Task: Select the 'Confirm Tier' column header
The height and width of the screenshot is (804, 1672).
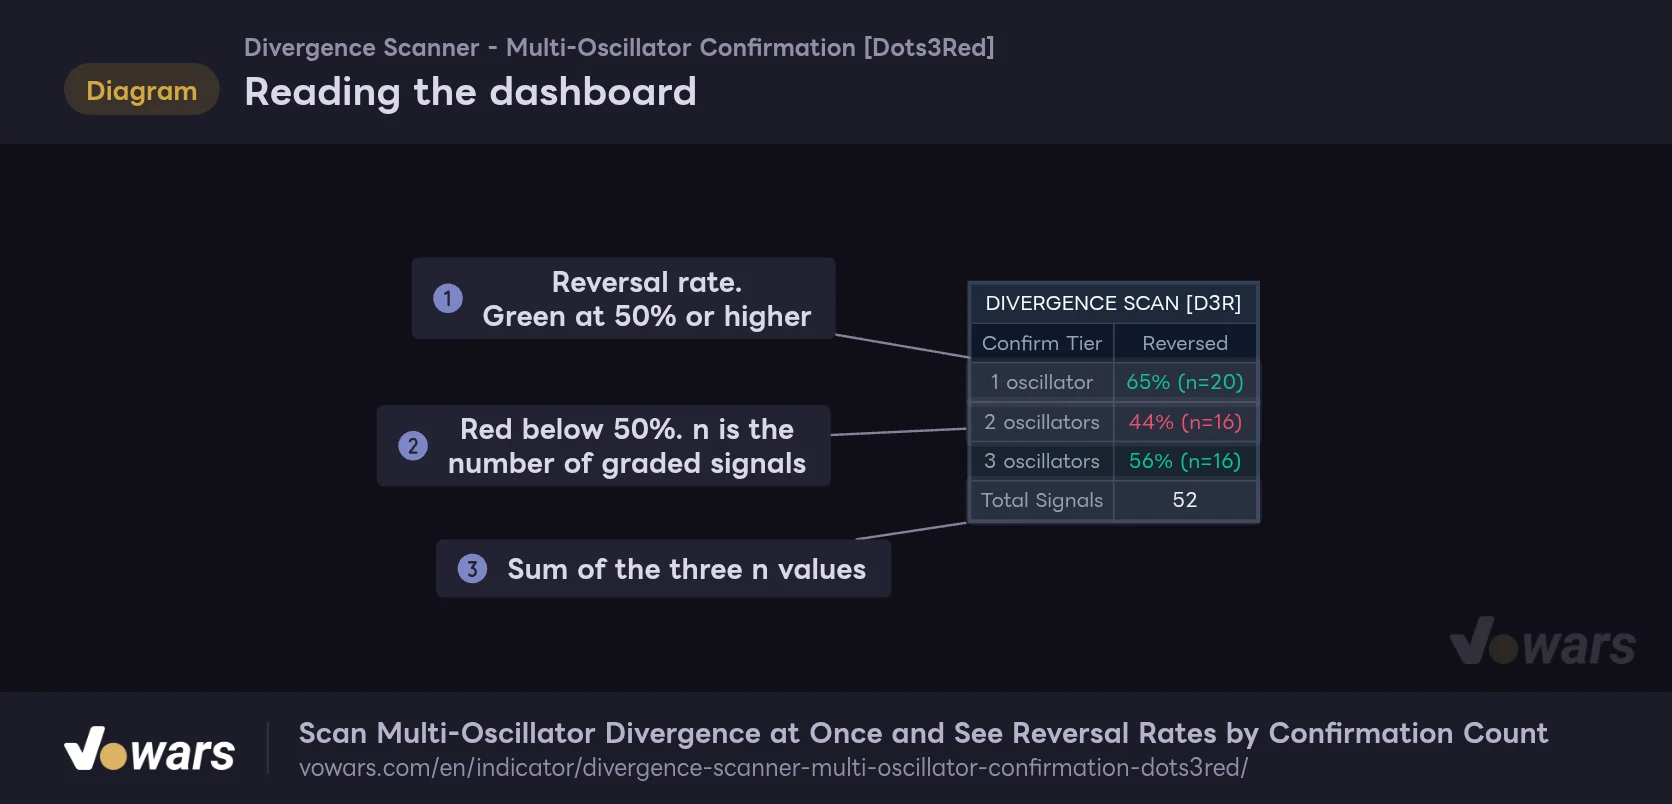Action: [1042, 343]
